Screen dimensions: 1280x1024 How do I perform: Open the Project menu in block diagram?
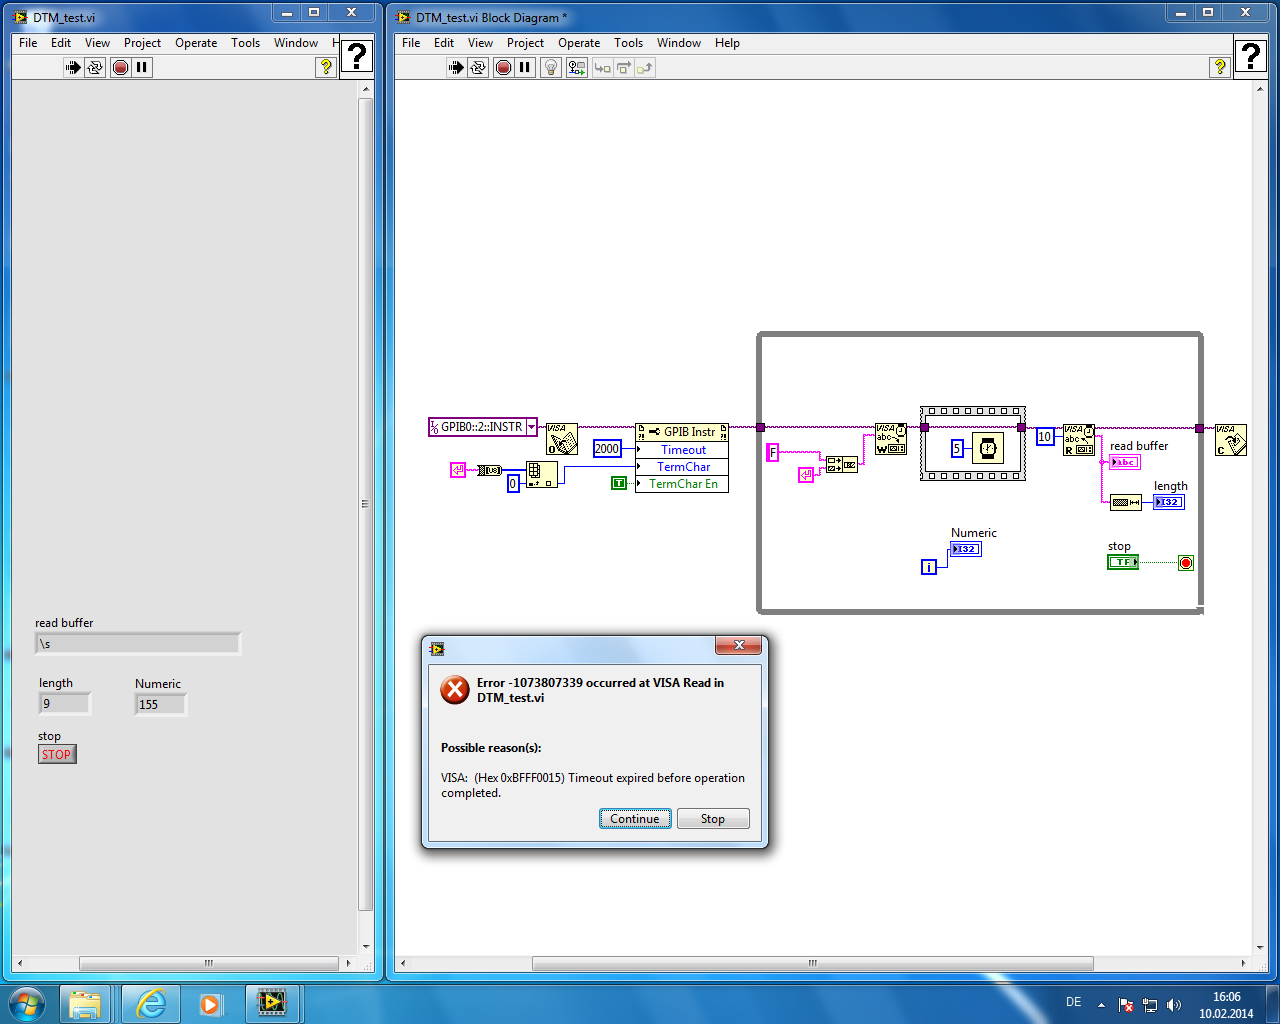coord(525,43)
